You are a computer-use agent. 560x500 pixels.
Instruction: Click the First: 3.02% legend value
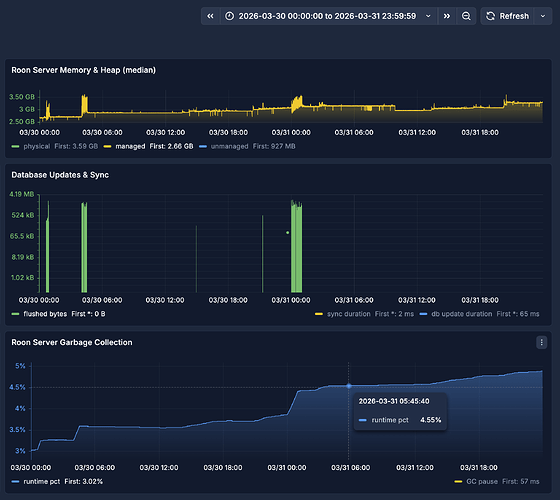pos(84,481)
